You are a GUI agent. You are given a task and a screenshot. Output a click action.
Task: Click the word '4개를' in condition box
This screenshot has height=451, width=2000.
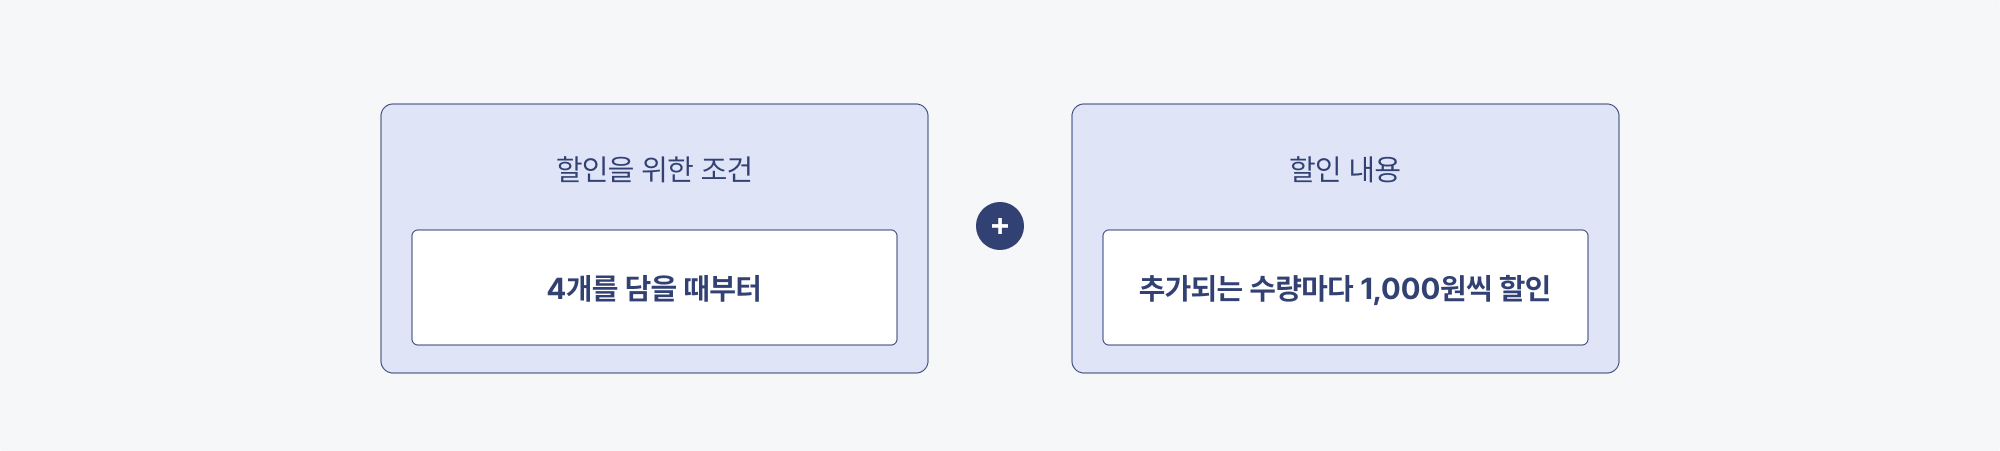click(x=582, y=289)
